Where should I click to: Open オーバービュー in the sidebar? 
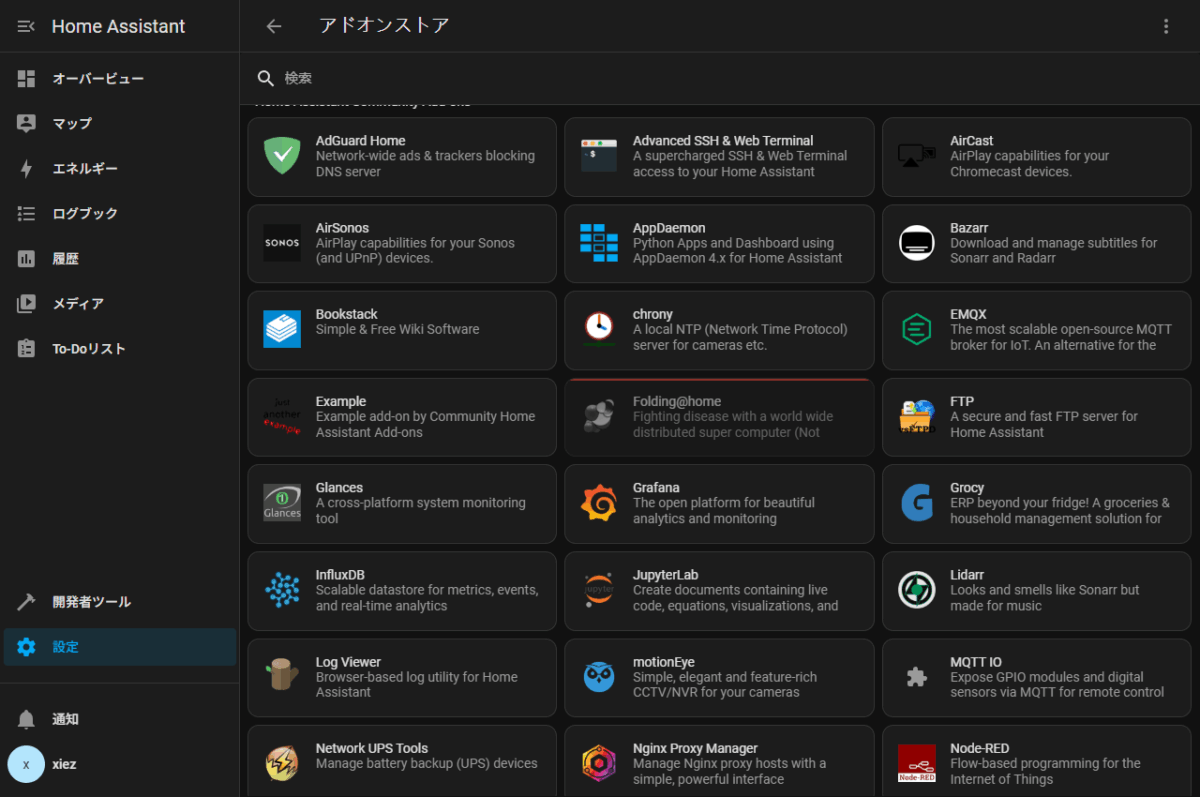click(x=120, y=78)
